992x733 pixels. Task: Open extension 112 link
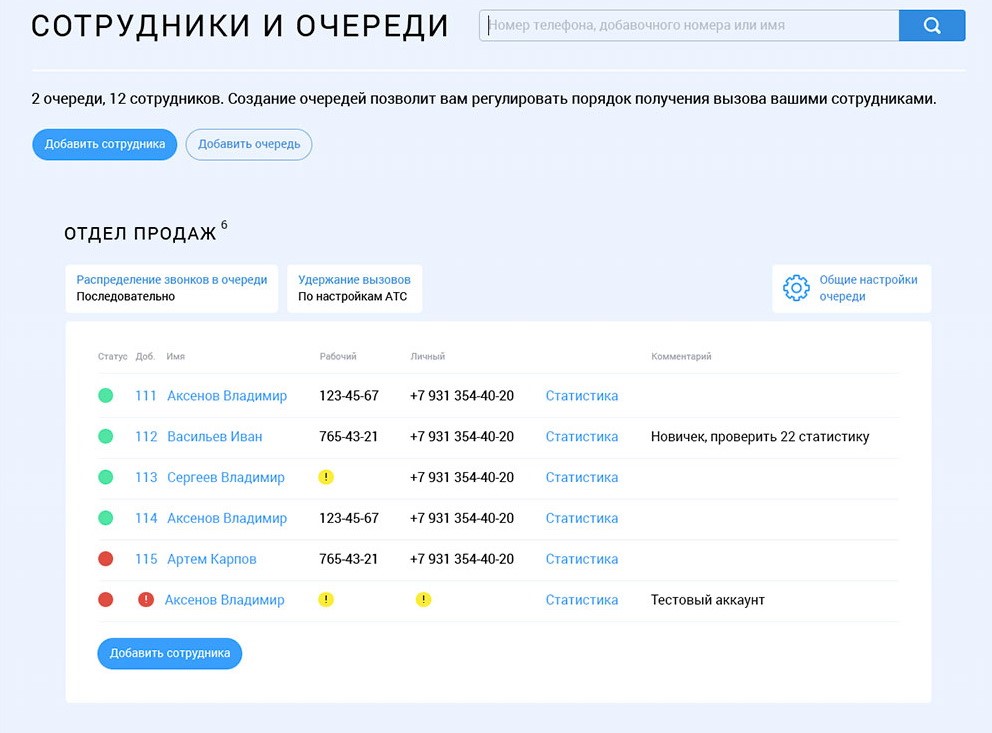coord(146,436)
